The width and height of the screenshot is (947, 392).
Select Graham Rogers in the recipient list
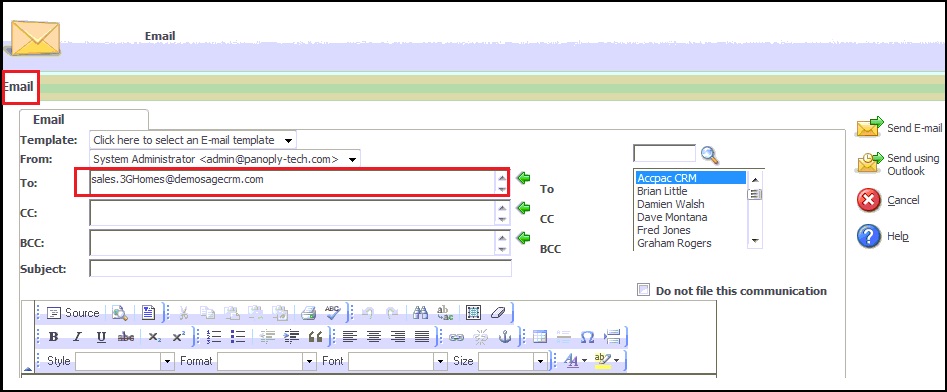pos(674,243)
